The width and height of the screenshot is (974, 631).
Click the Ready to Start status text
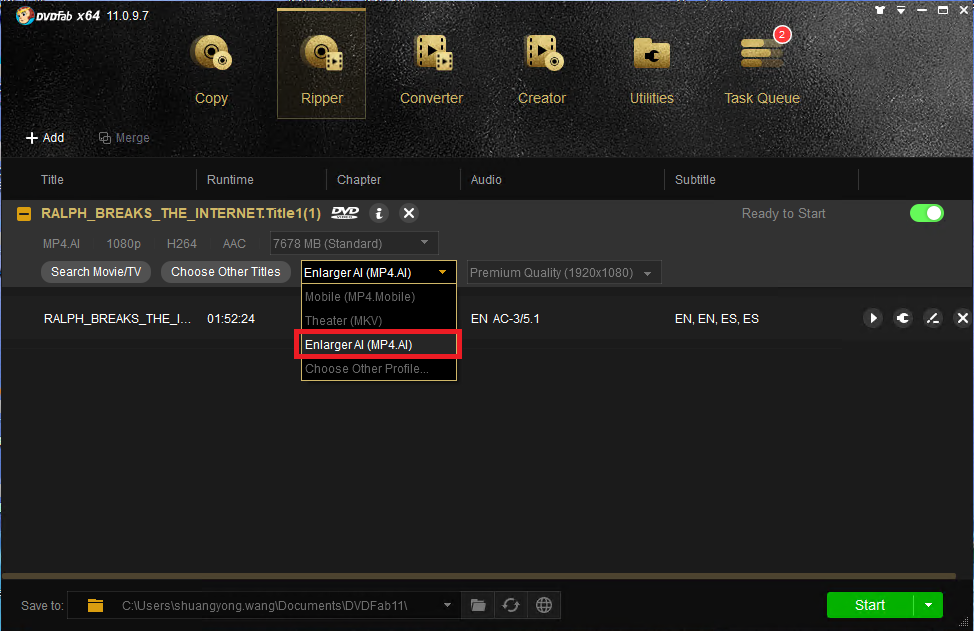coord(783,214)
